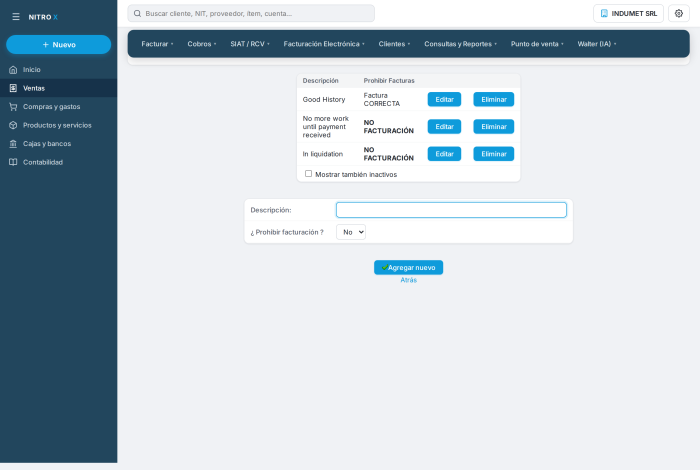Click the Prohibir Facturas column header
The height and width of the screenshot is (470, 700).
[x=389, y=81]
